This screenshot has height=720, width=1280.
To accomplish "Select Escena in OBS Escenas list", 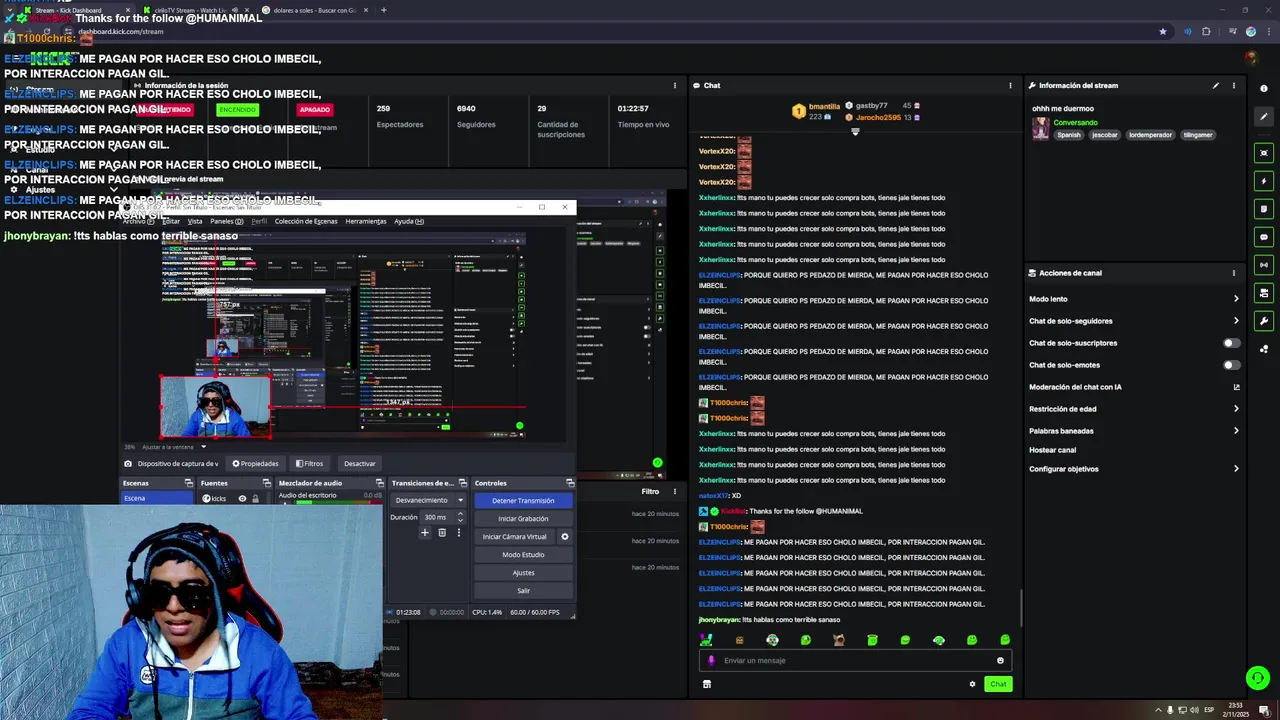I will pos(157,498).
